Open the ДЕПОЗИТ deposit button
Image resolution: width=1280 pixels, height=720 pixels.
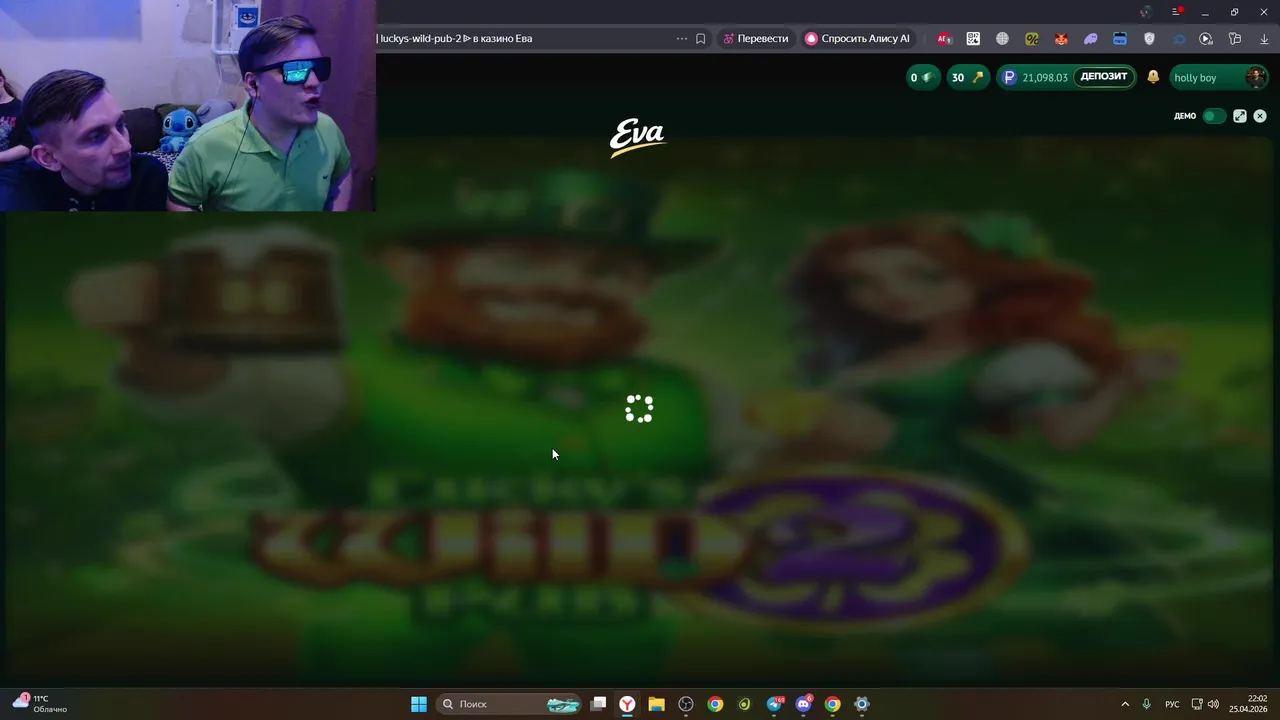(1104, 77)
